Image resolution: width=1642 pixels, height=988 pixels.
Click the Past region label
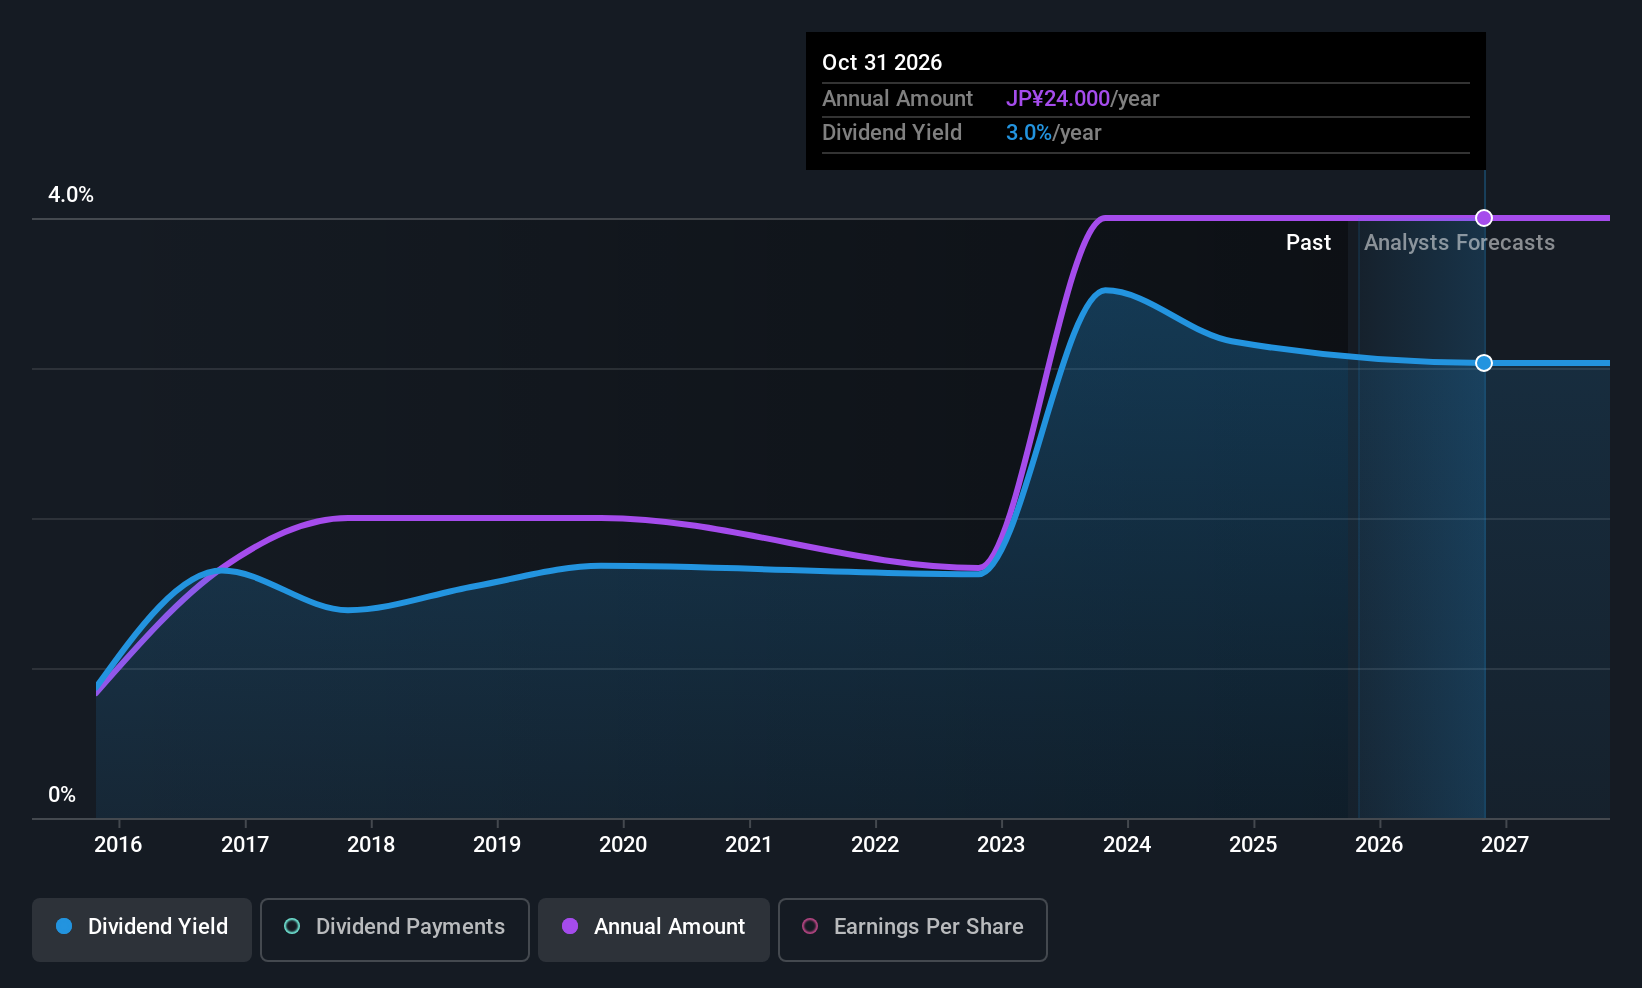(1308, 243)
